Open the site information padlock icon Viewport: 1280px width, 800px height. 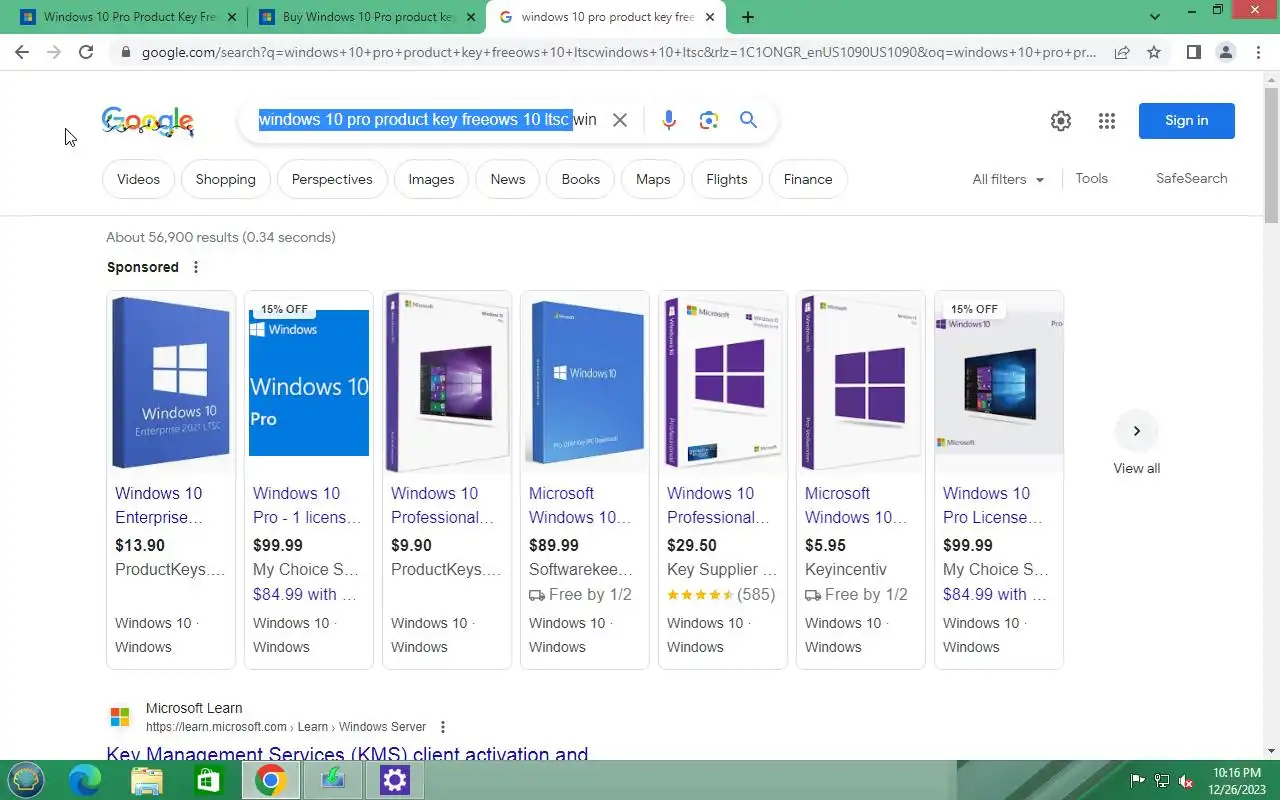pos(124,52)
